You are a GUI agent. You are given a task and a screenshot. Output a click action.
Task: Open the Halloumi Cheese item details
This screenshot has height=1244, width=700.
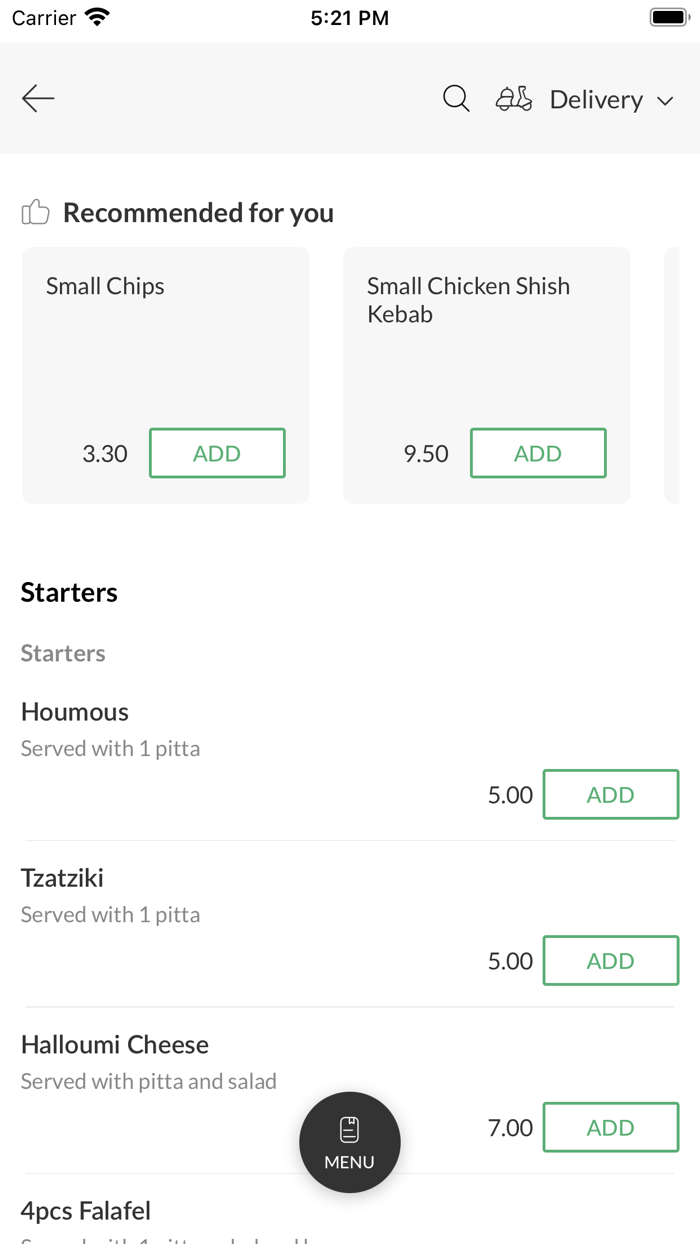(x=114, y=1044)
